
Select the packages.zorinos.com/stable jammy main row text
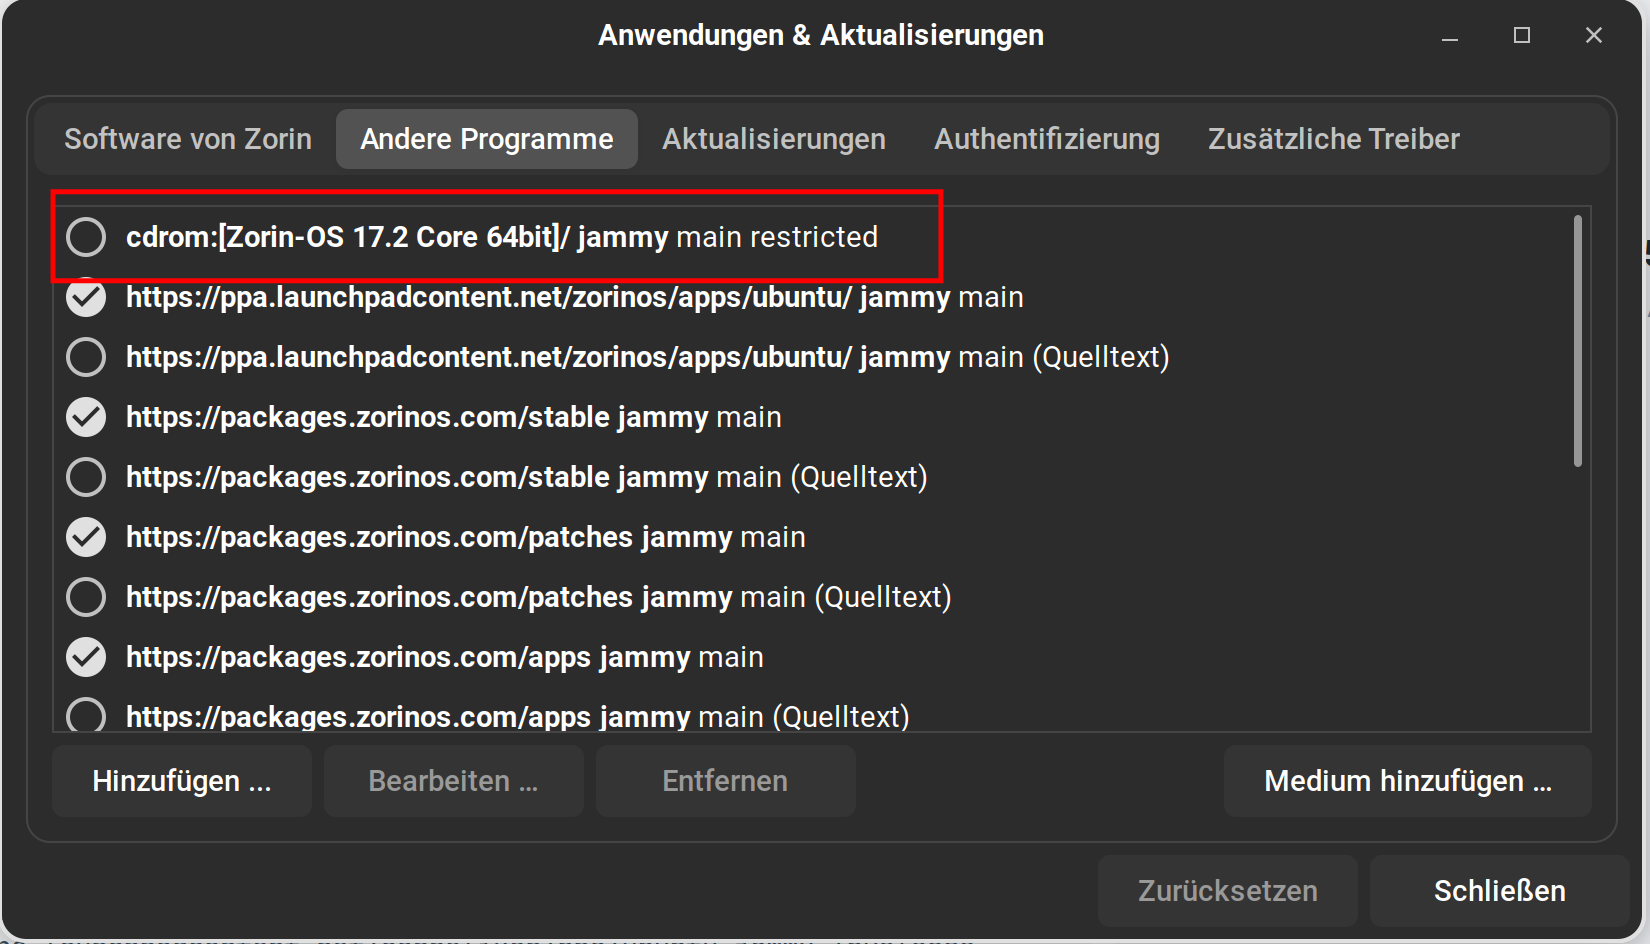[x=454, y=417]
